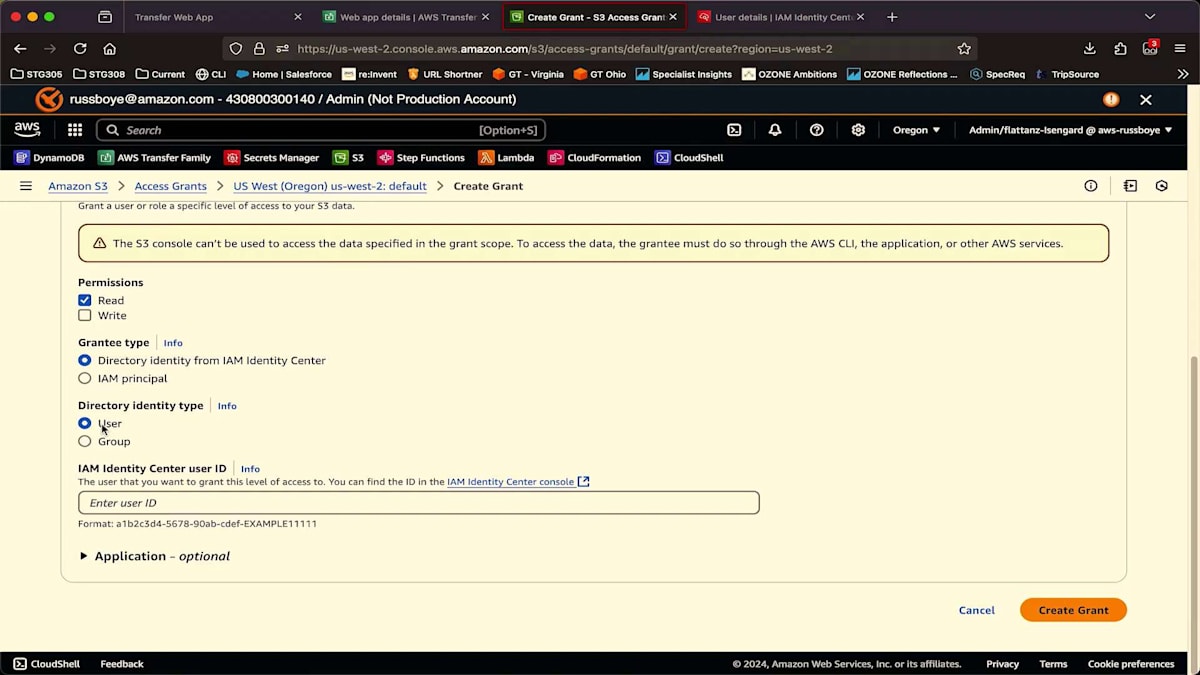Open Info link next to Directory identity type
The height and width of the screenshot is (675, 1200).
pos(227,406)
